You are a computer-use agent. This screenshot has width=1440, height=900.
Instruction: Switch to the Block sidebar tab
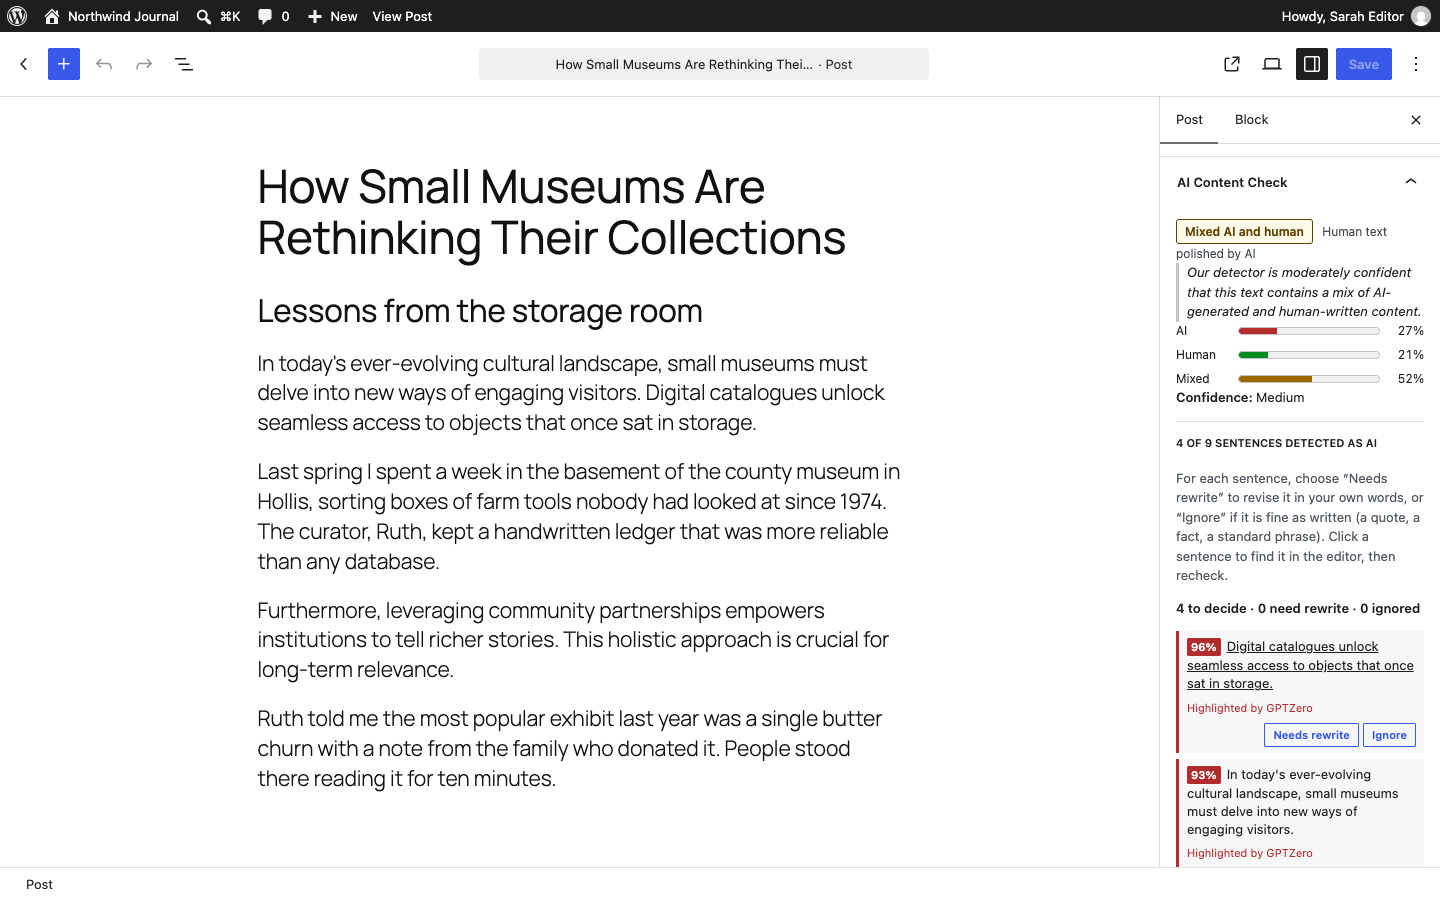pyautogui.click(x=1251, y=120)
